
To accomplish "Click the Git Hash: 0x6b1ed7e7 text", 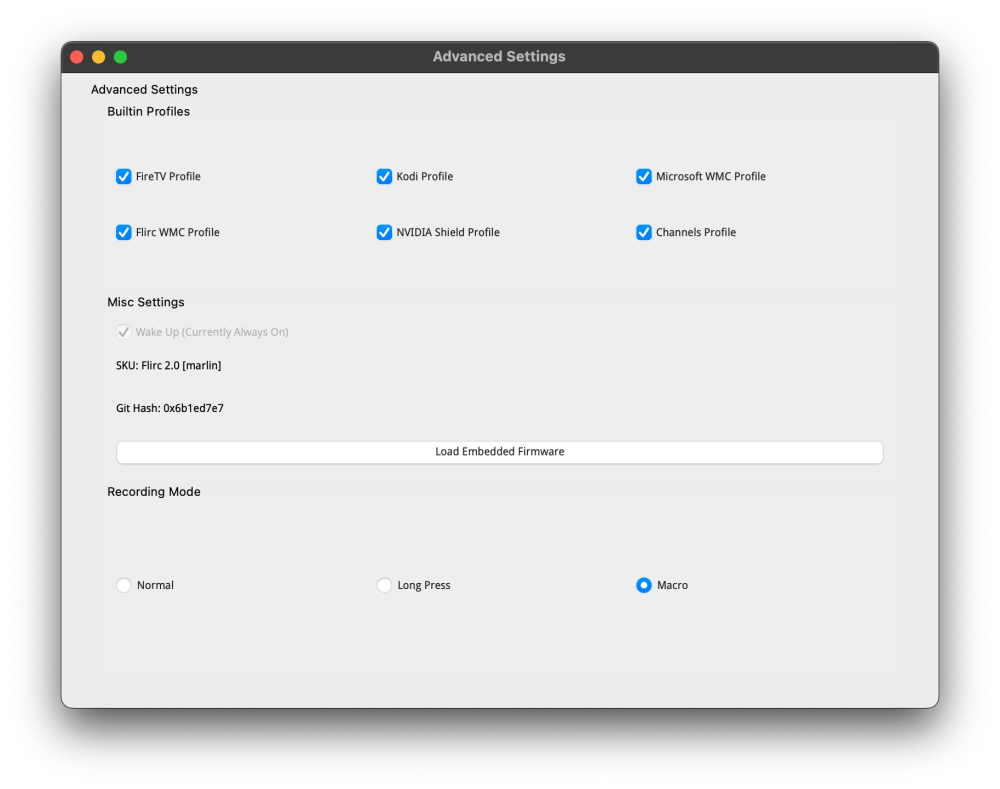I will 170,408.
